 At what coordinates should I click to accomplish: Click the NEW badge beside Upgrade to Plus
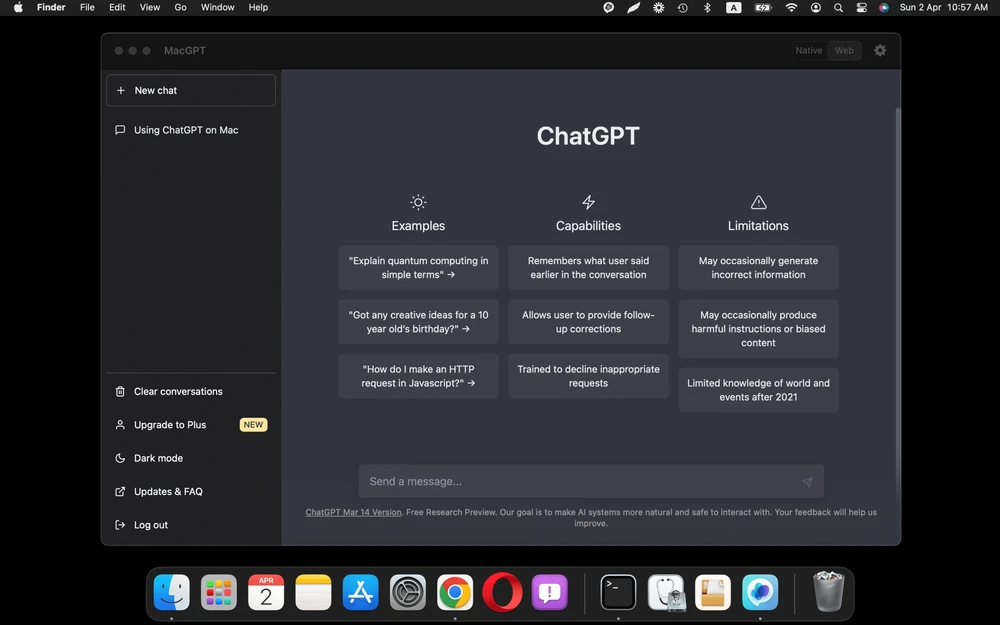coord(253,425)
